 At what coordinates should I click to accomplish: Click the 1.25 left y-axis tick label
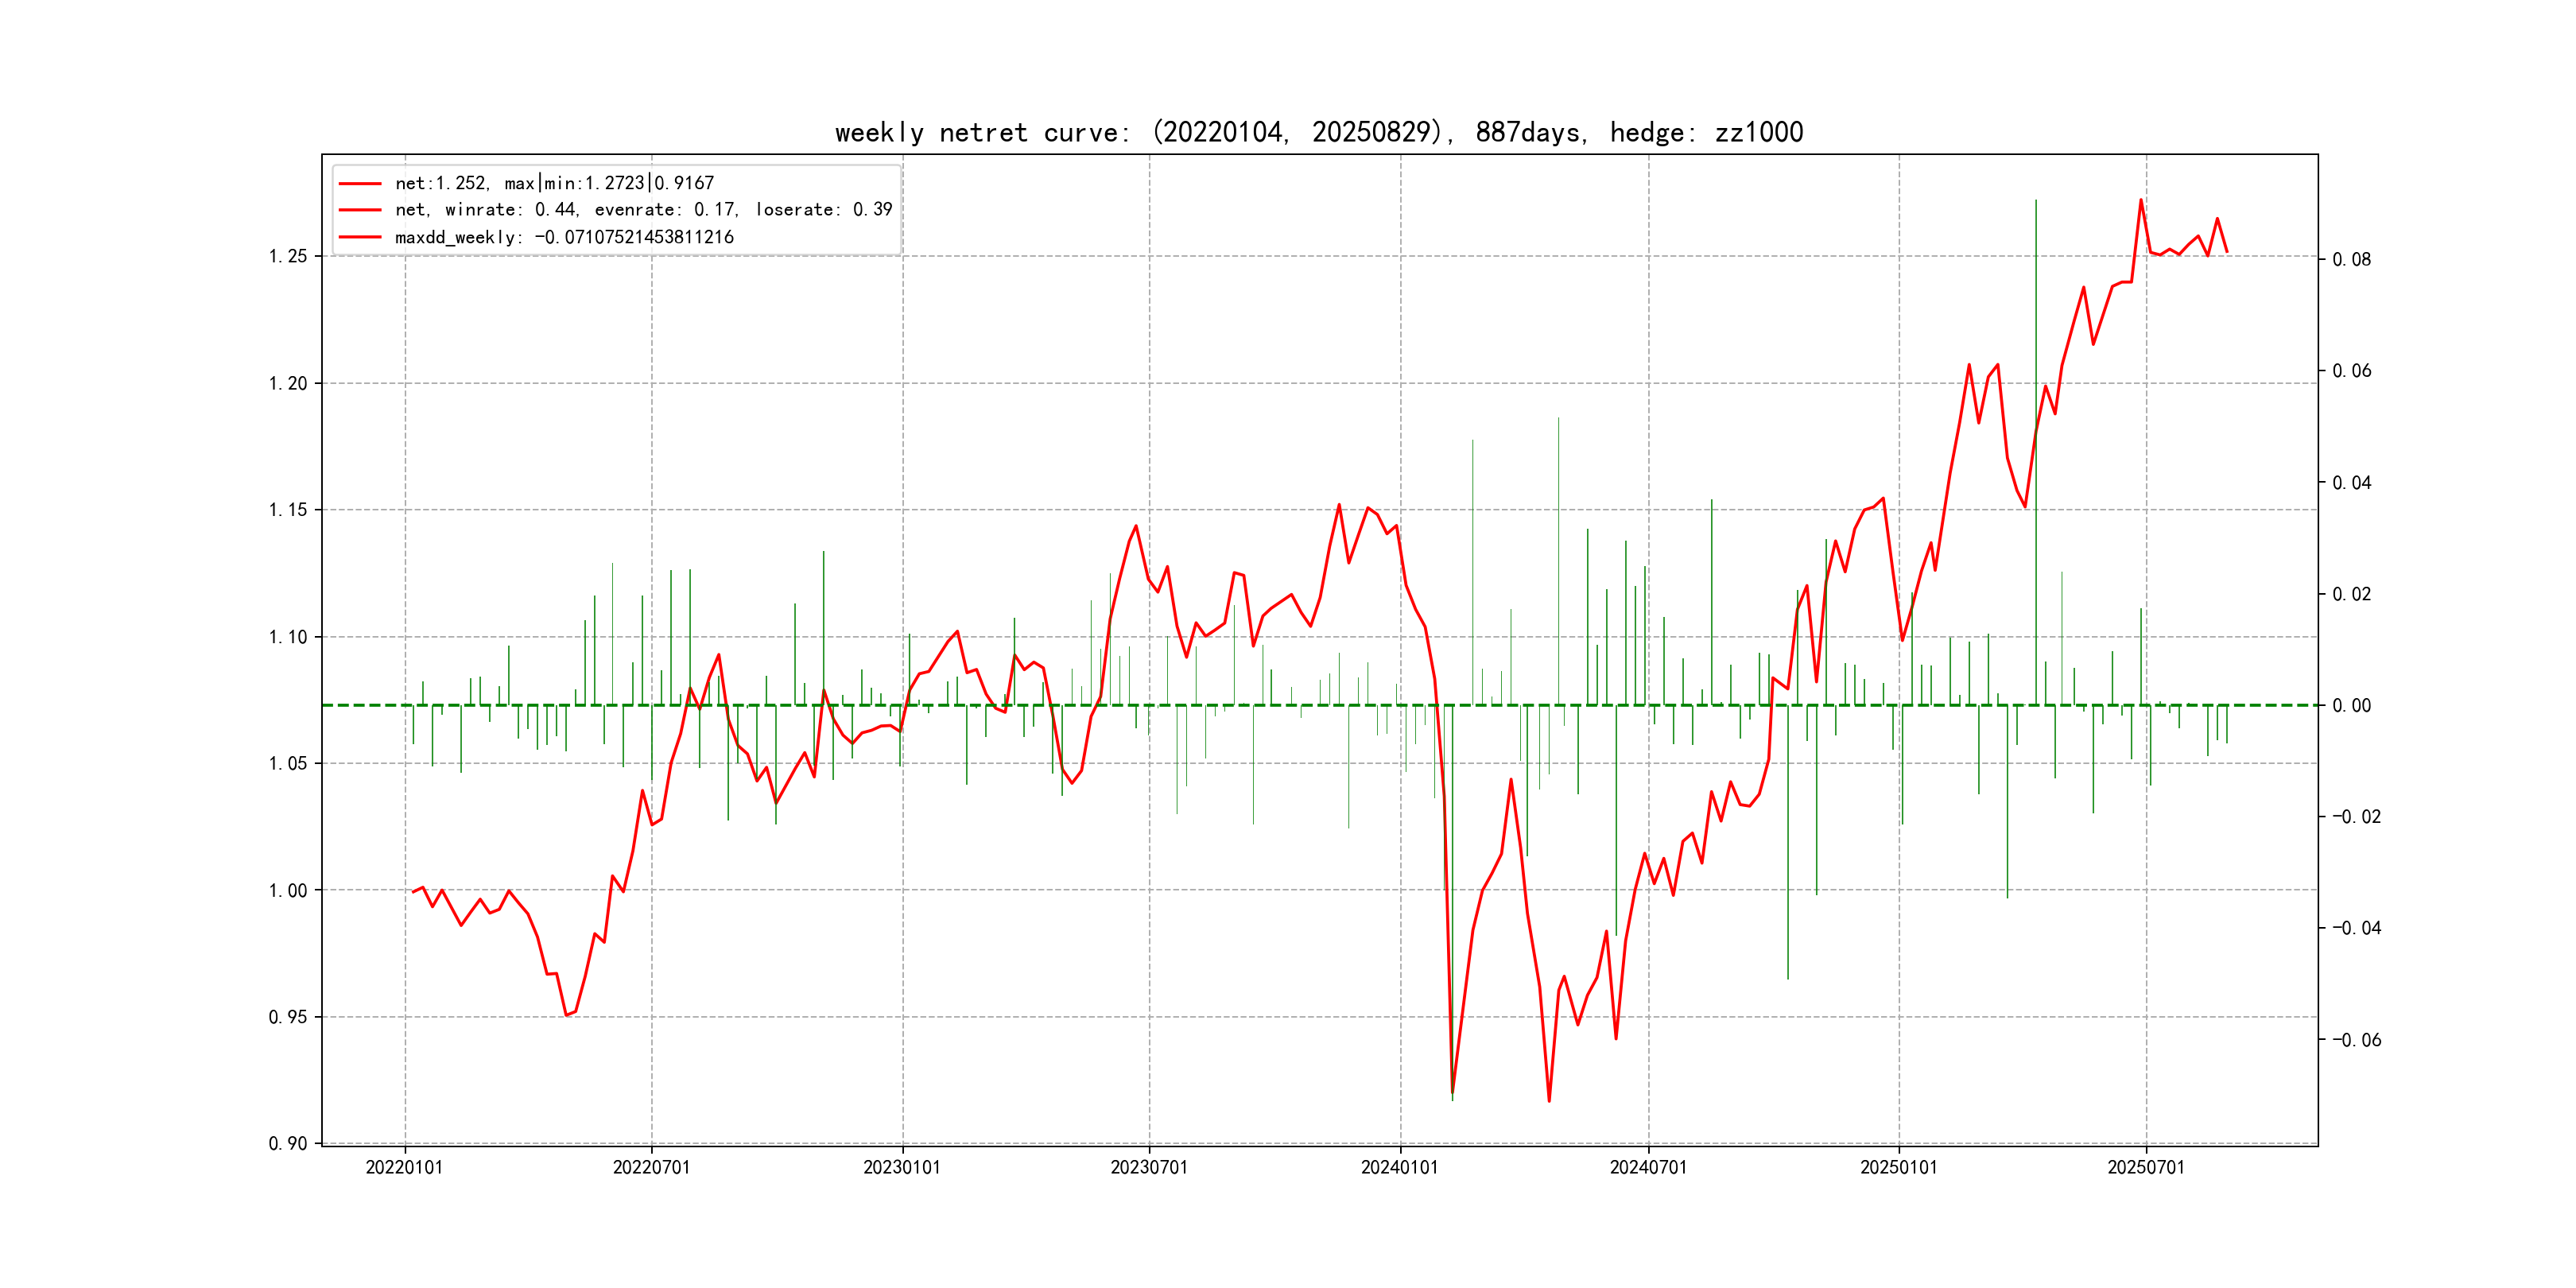[288, 257]
